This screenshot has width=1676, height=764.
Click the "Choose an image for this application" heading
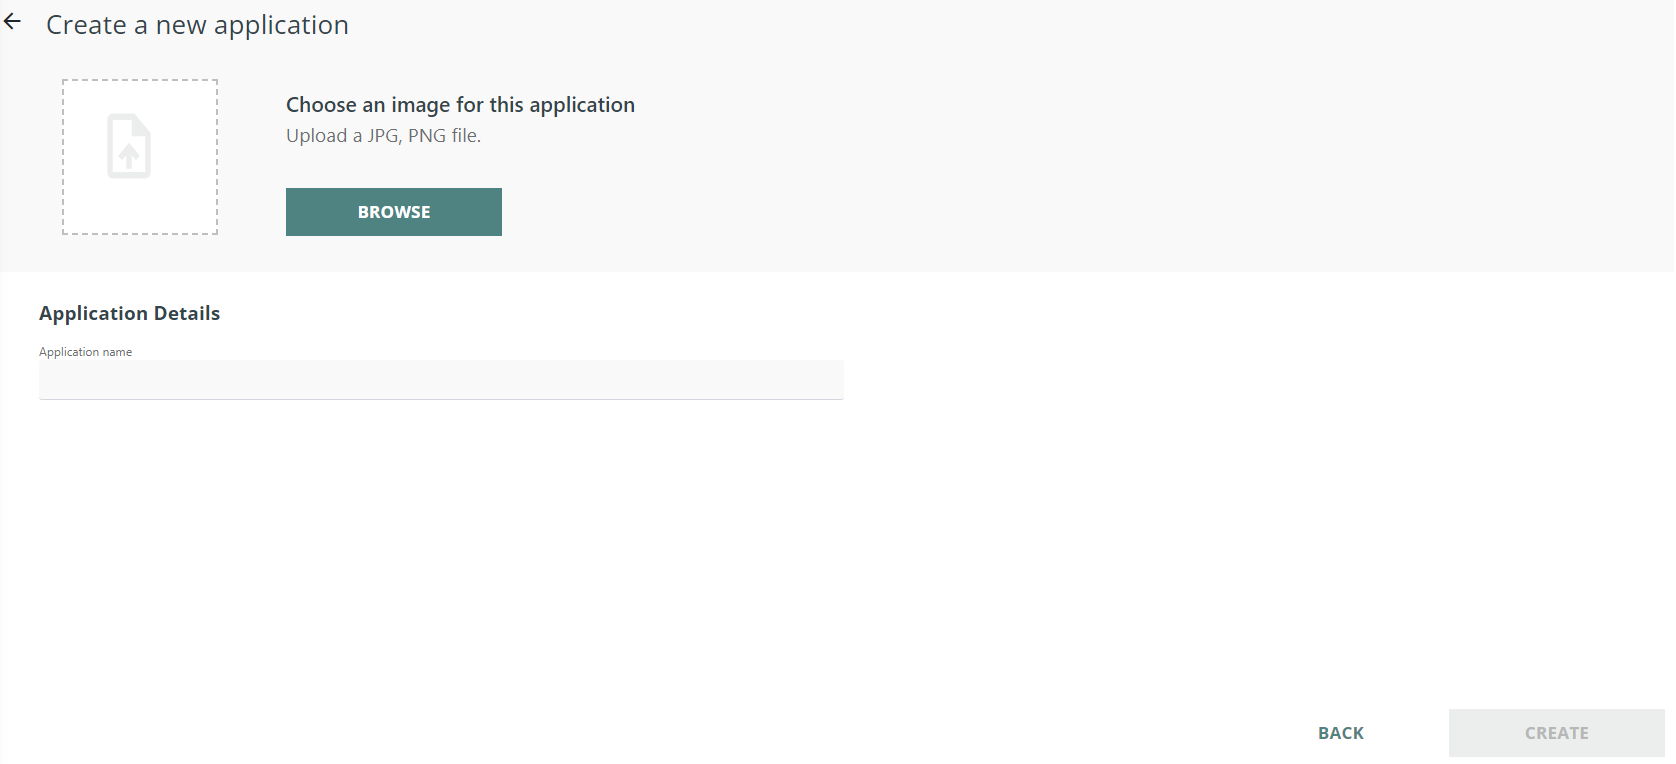coord(460,105)
